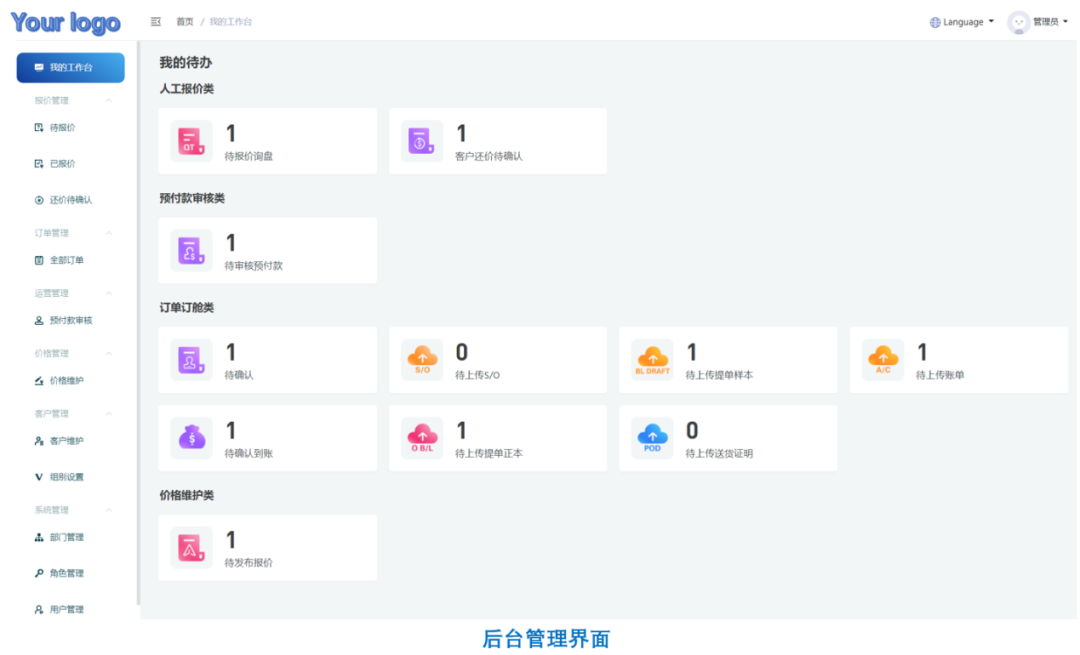Screen dimensions: 1080x655
Task: Open 全部订单 from the sidebar menu
Action: 66,260
